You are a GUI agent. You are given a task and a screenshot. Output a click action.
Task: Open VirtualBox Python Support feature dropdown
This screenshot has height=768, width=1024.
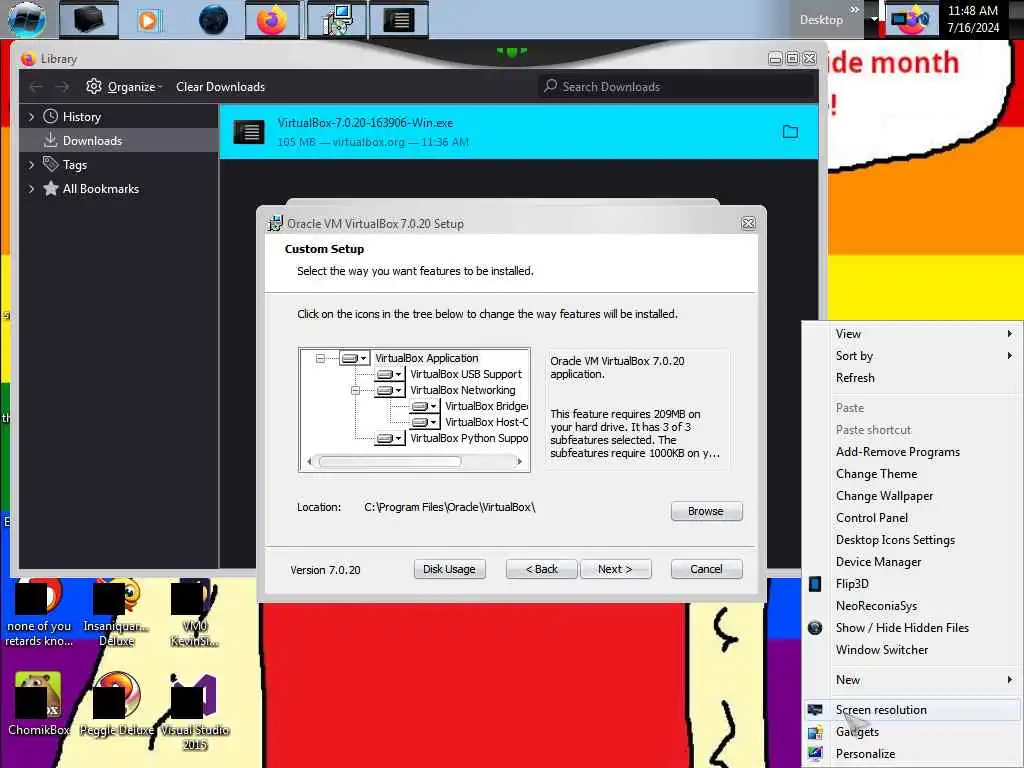390,438
